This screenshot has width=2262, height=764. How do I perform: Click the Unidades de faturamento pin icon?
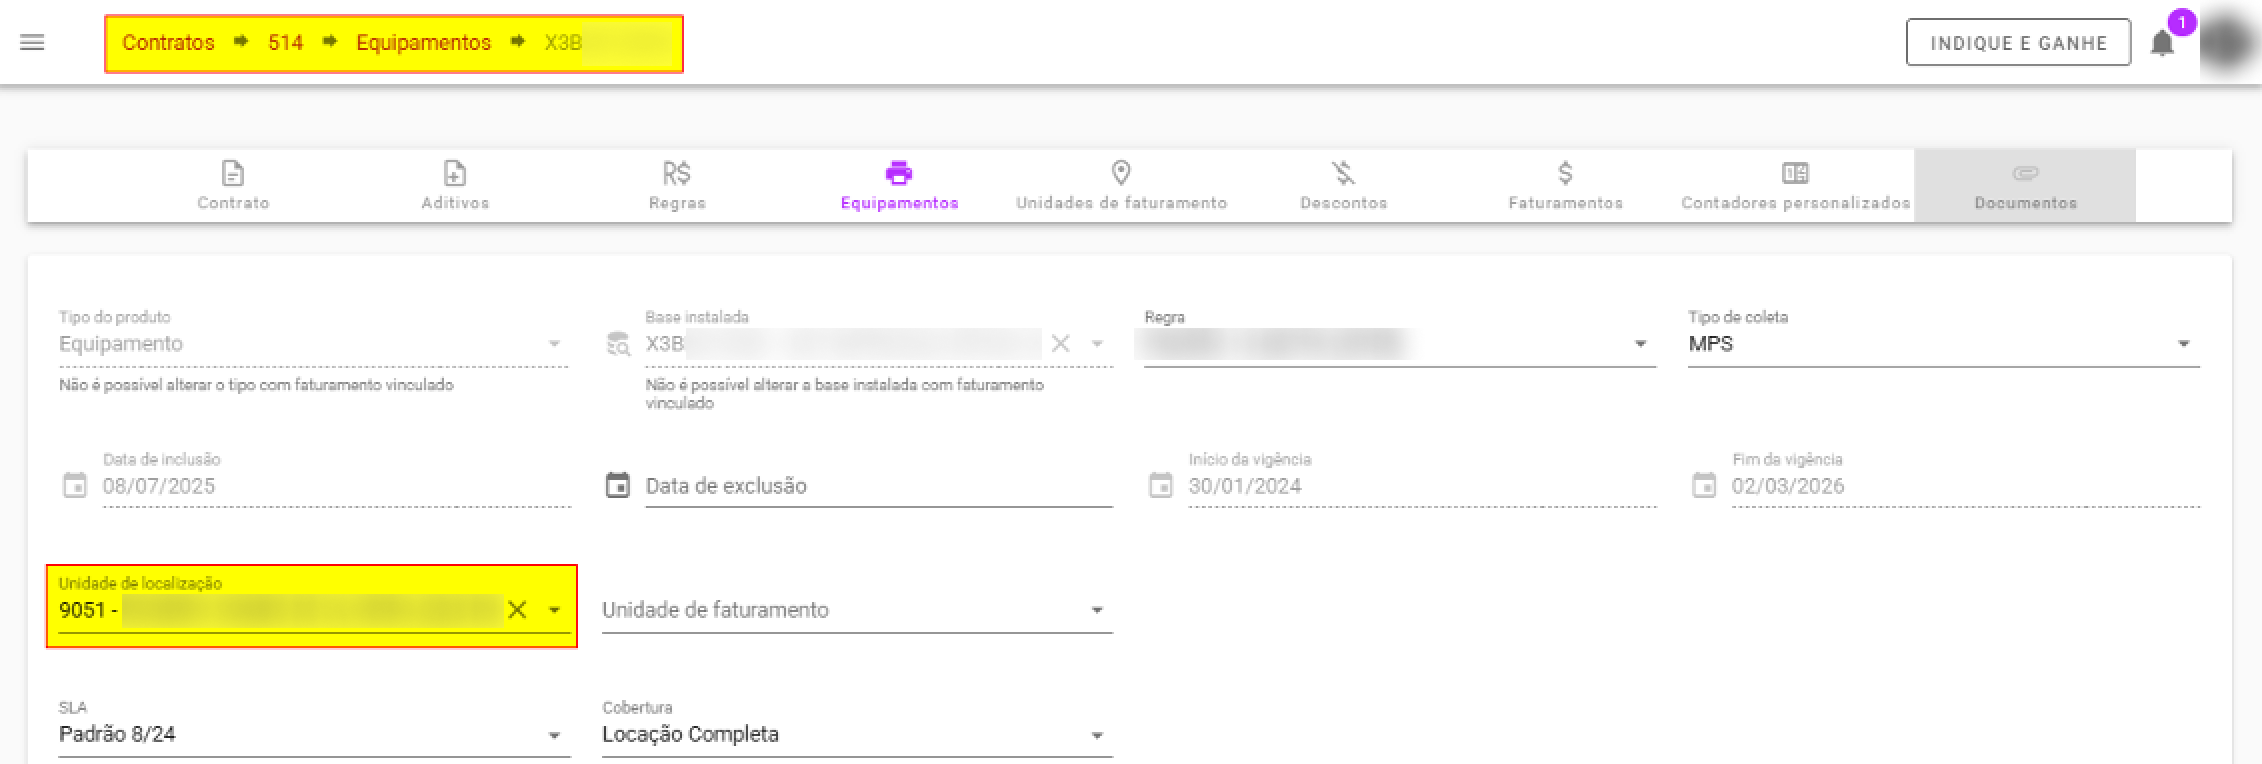(1121, 173)
